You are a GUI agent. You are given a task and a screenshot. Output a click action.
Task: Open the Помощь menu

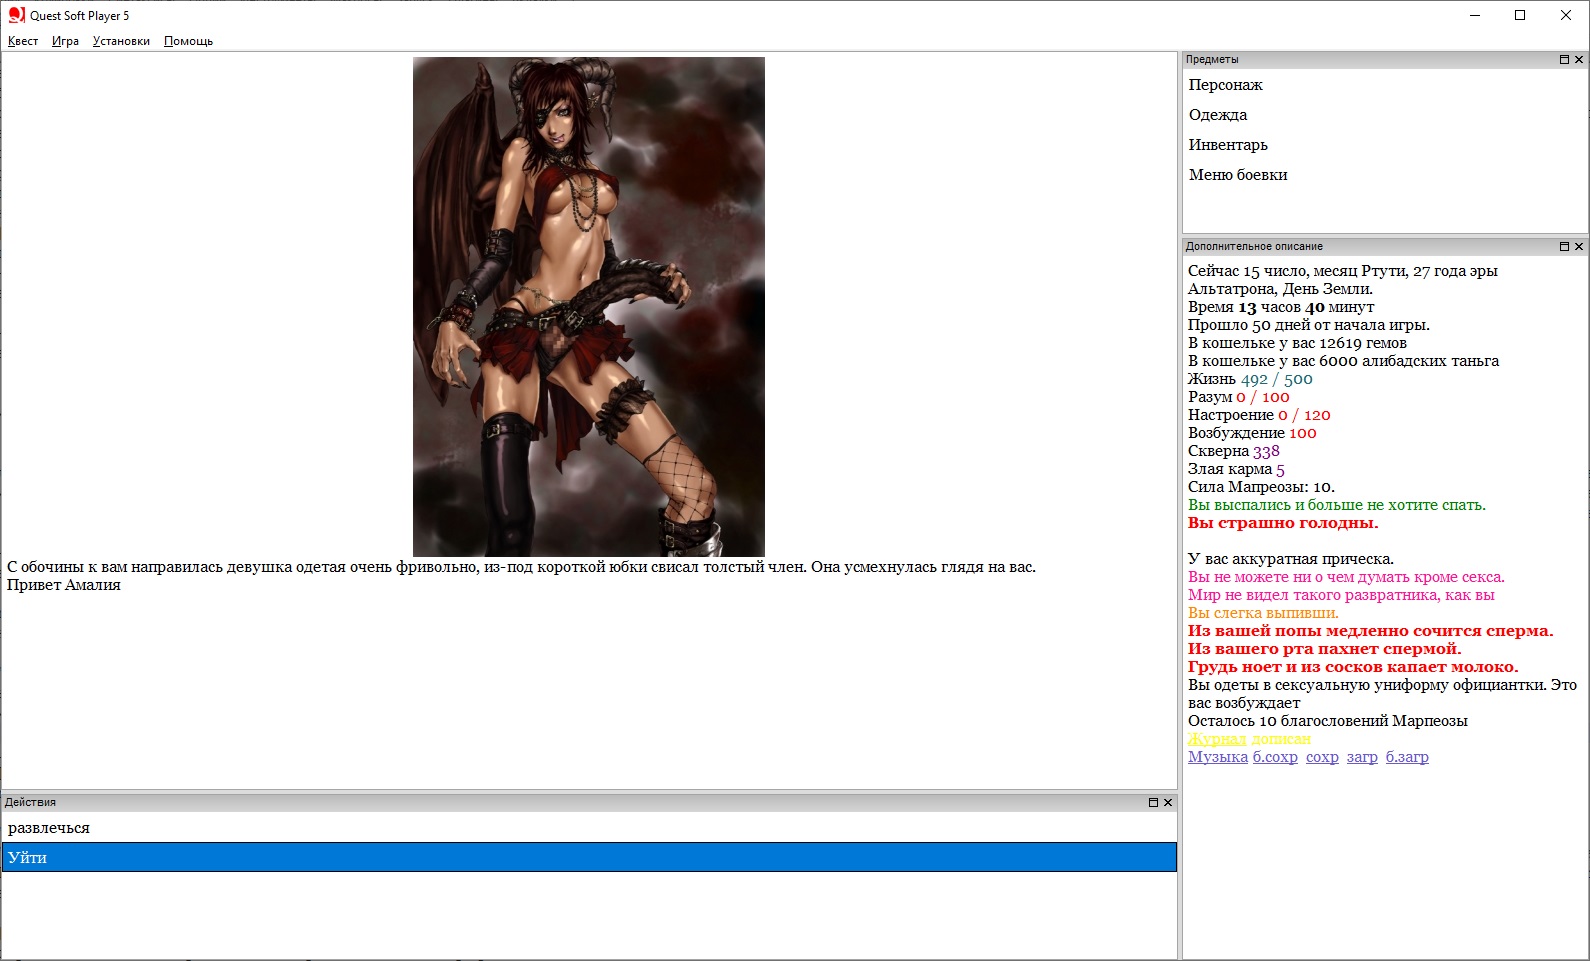(188, 41)
